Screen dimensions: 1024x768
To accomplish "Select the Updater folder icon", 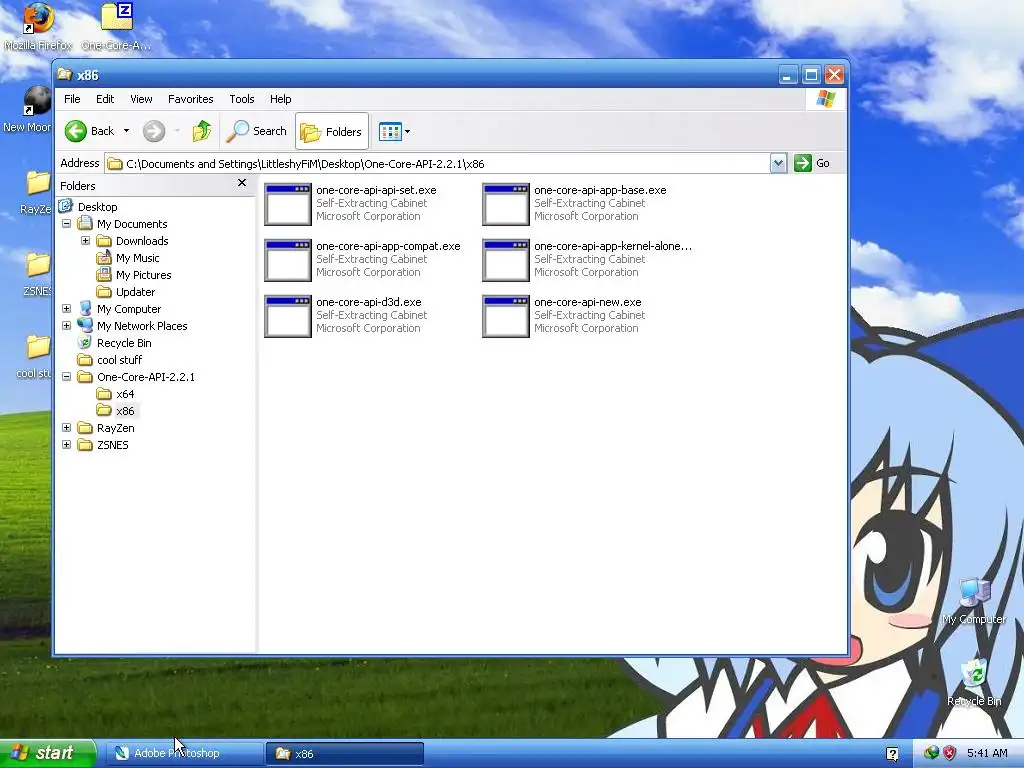I will tap(104, 291).
